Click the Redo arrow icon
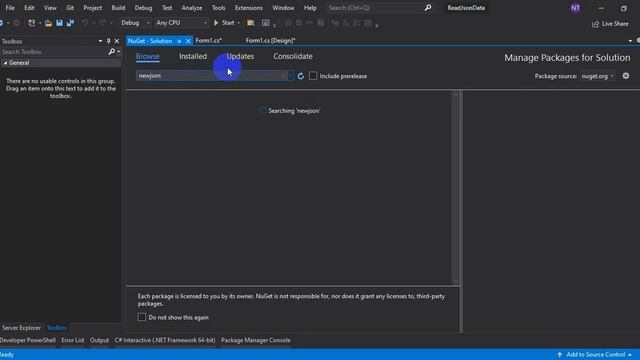 (102, 23)
